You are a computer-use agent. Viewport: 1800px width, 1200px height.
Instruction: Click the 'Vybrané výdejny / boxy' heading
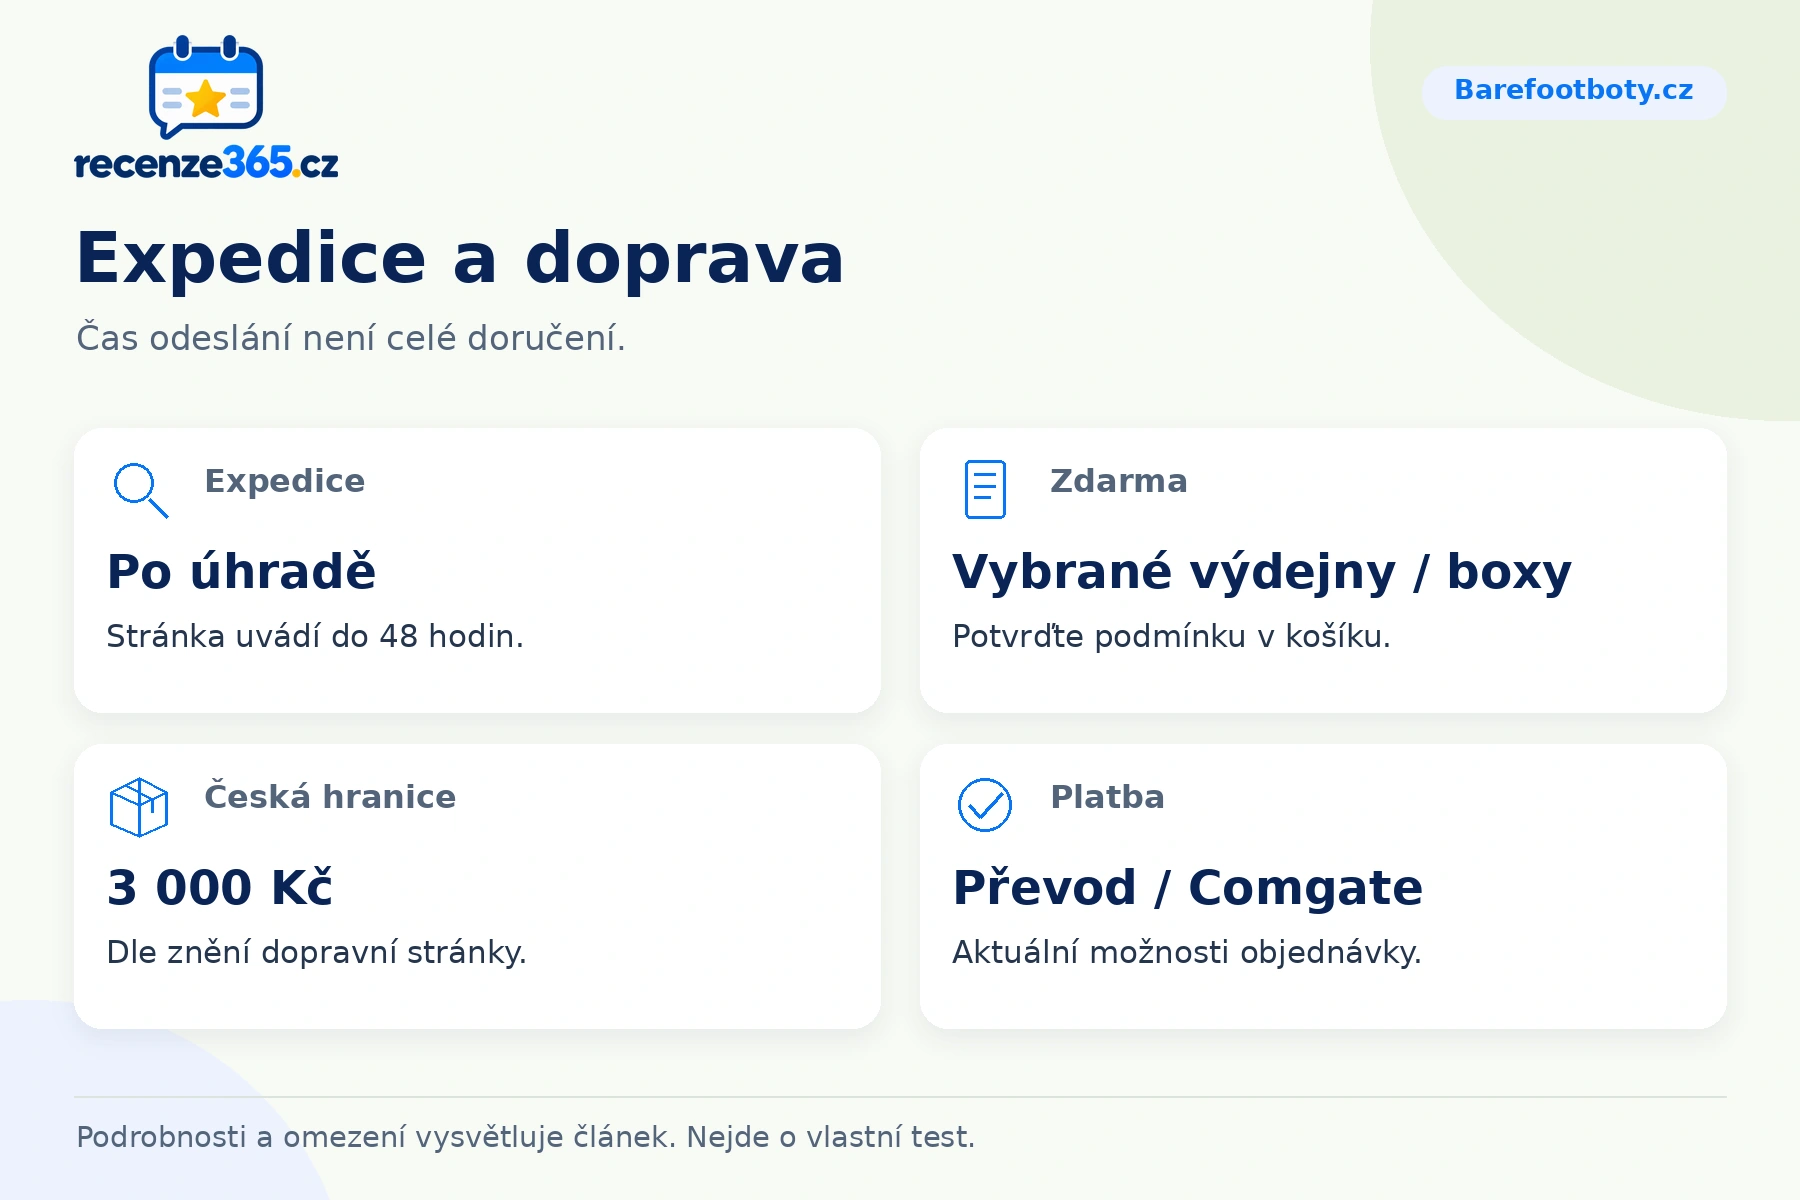click(x=1262, y=572)
